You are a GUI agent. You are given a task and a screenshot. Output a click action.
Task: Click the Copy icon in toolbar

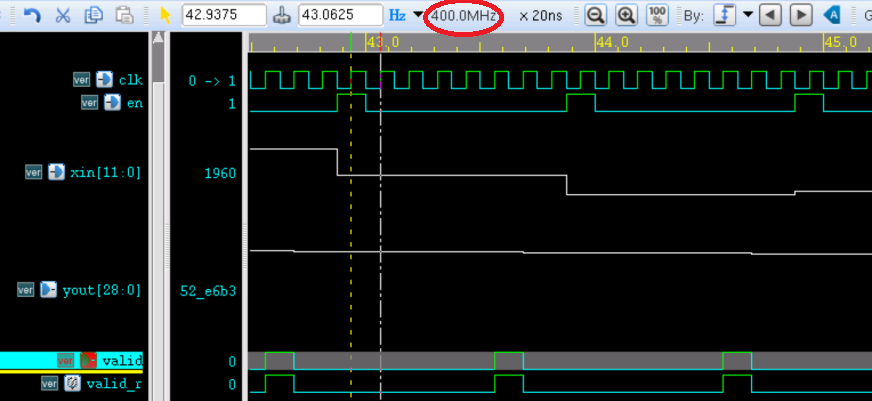pos(93,16)
